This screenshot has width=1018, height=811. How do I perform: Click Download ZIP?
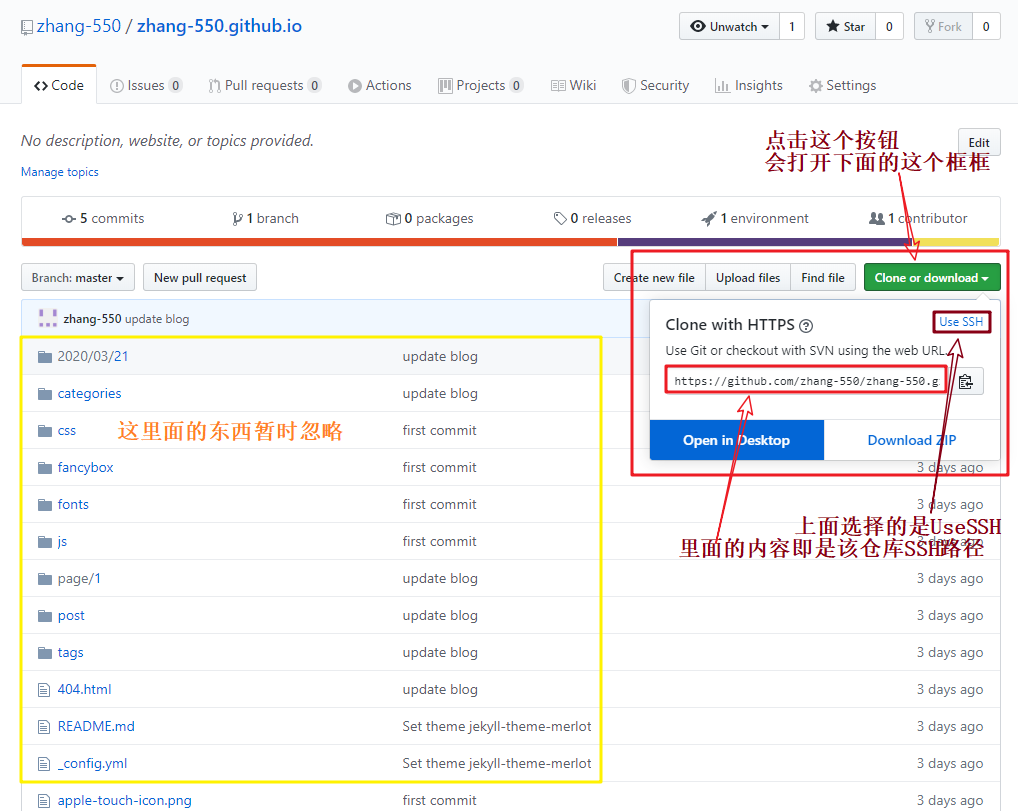(912, 440)
